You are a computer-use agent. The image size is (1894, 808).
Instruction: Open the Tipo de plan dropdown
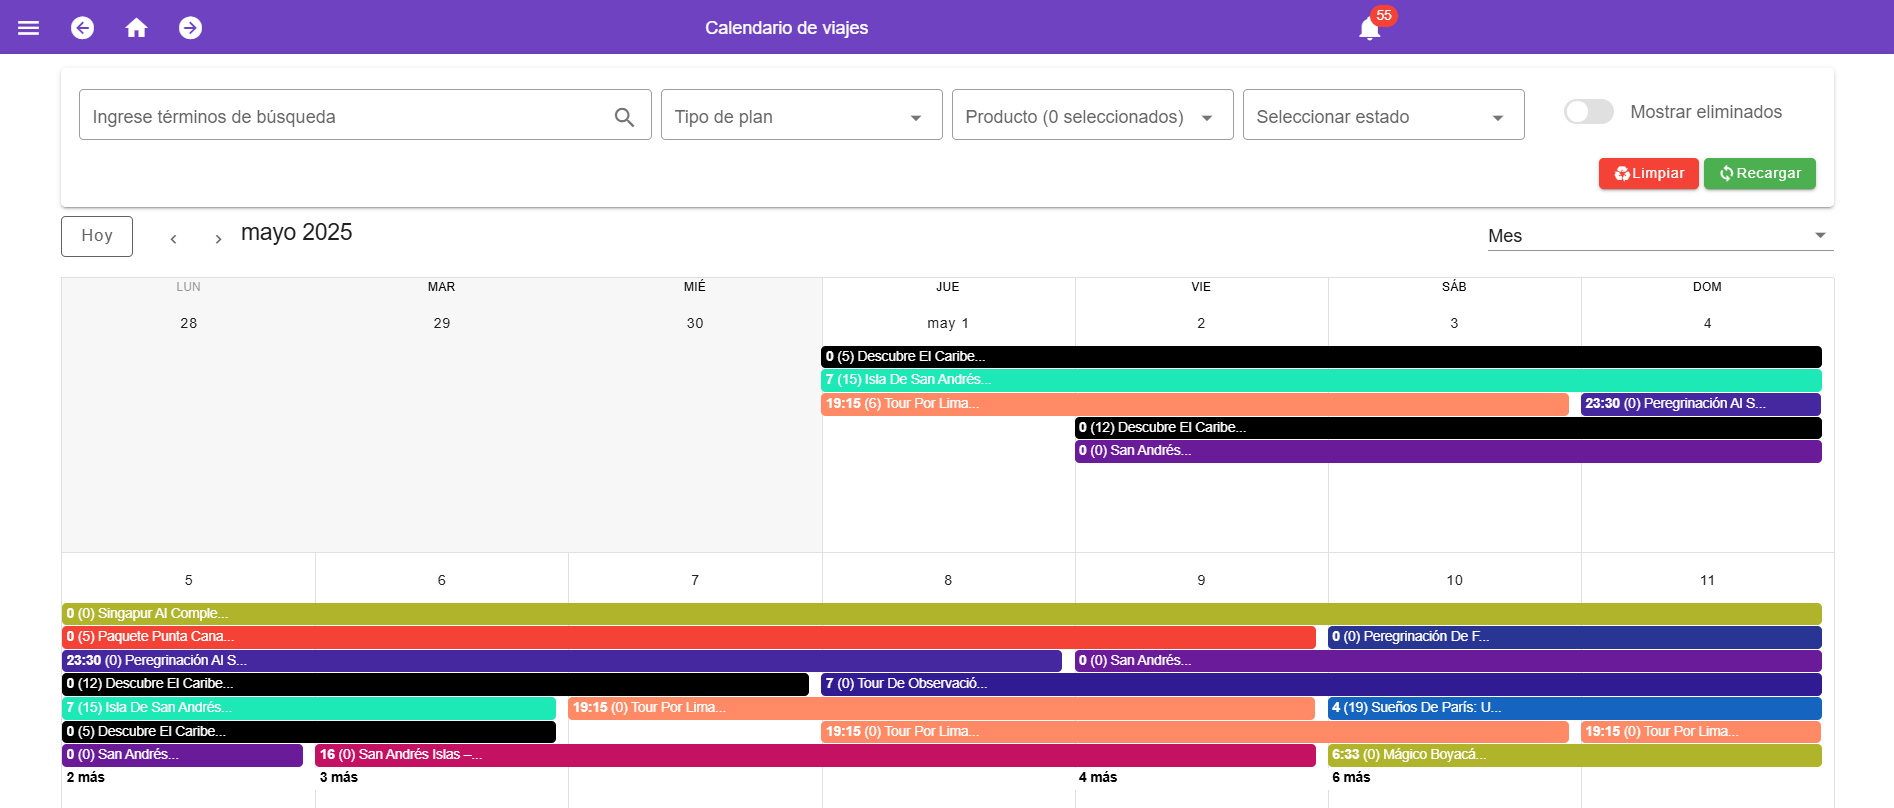801,116
